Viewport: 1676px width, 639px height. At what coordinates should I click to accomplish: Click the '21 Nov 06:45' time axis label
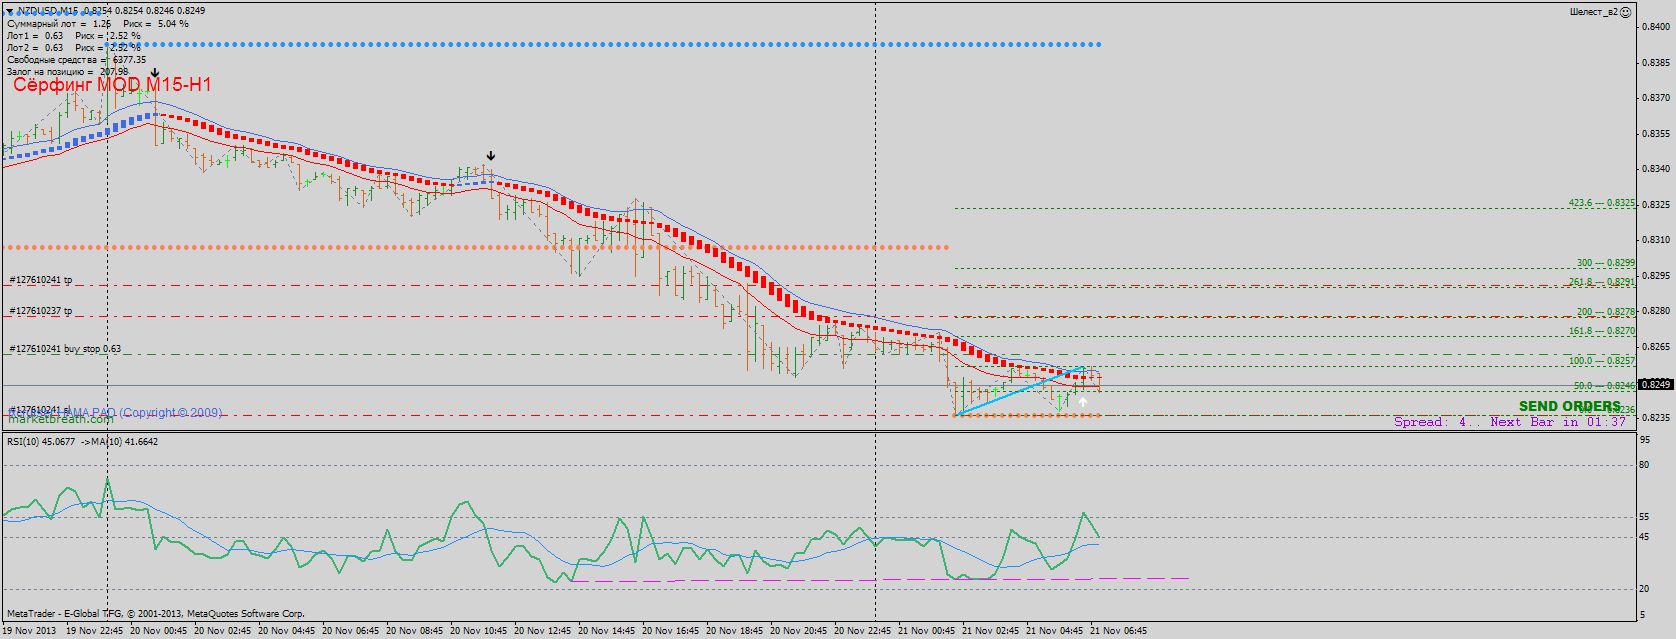point(1118,631)
